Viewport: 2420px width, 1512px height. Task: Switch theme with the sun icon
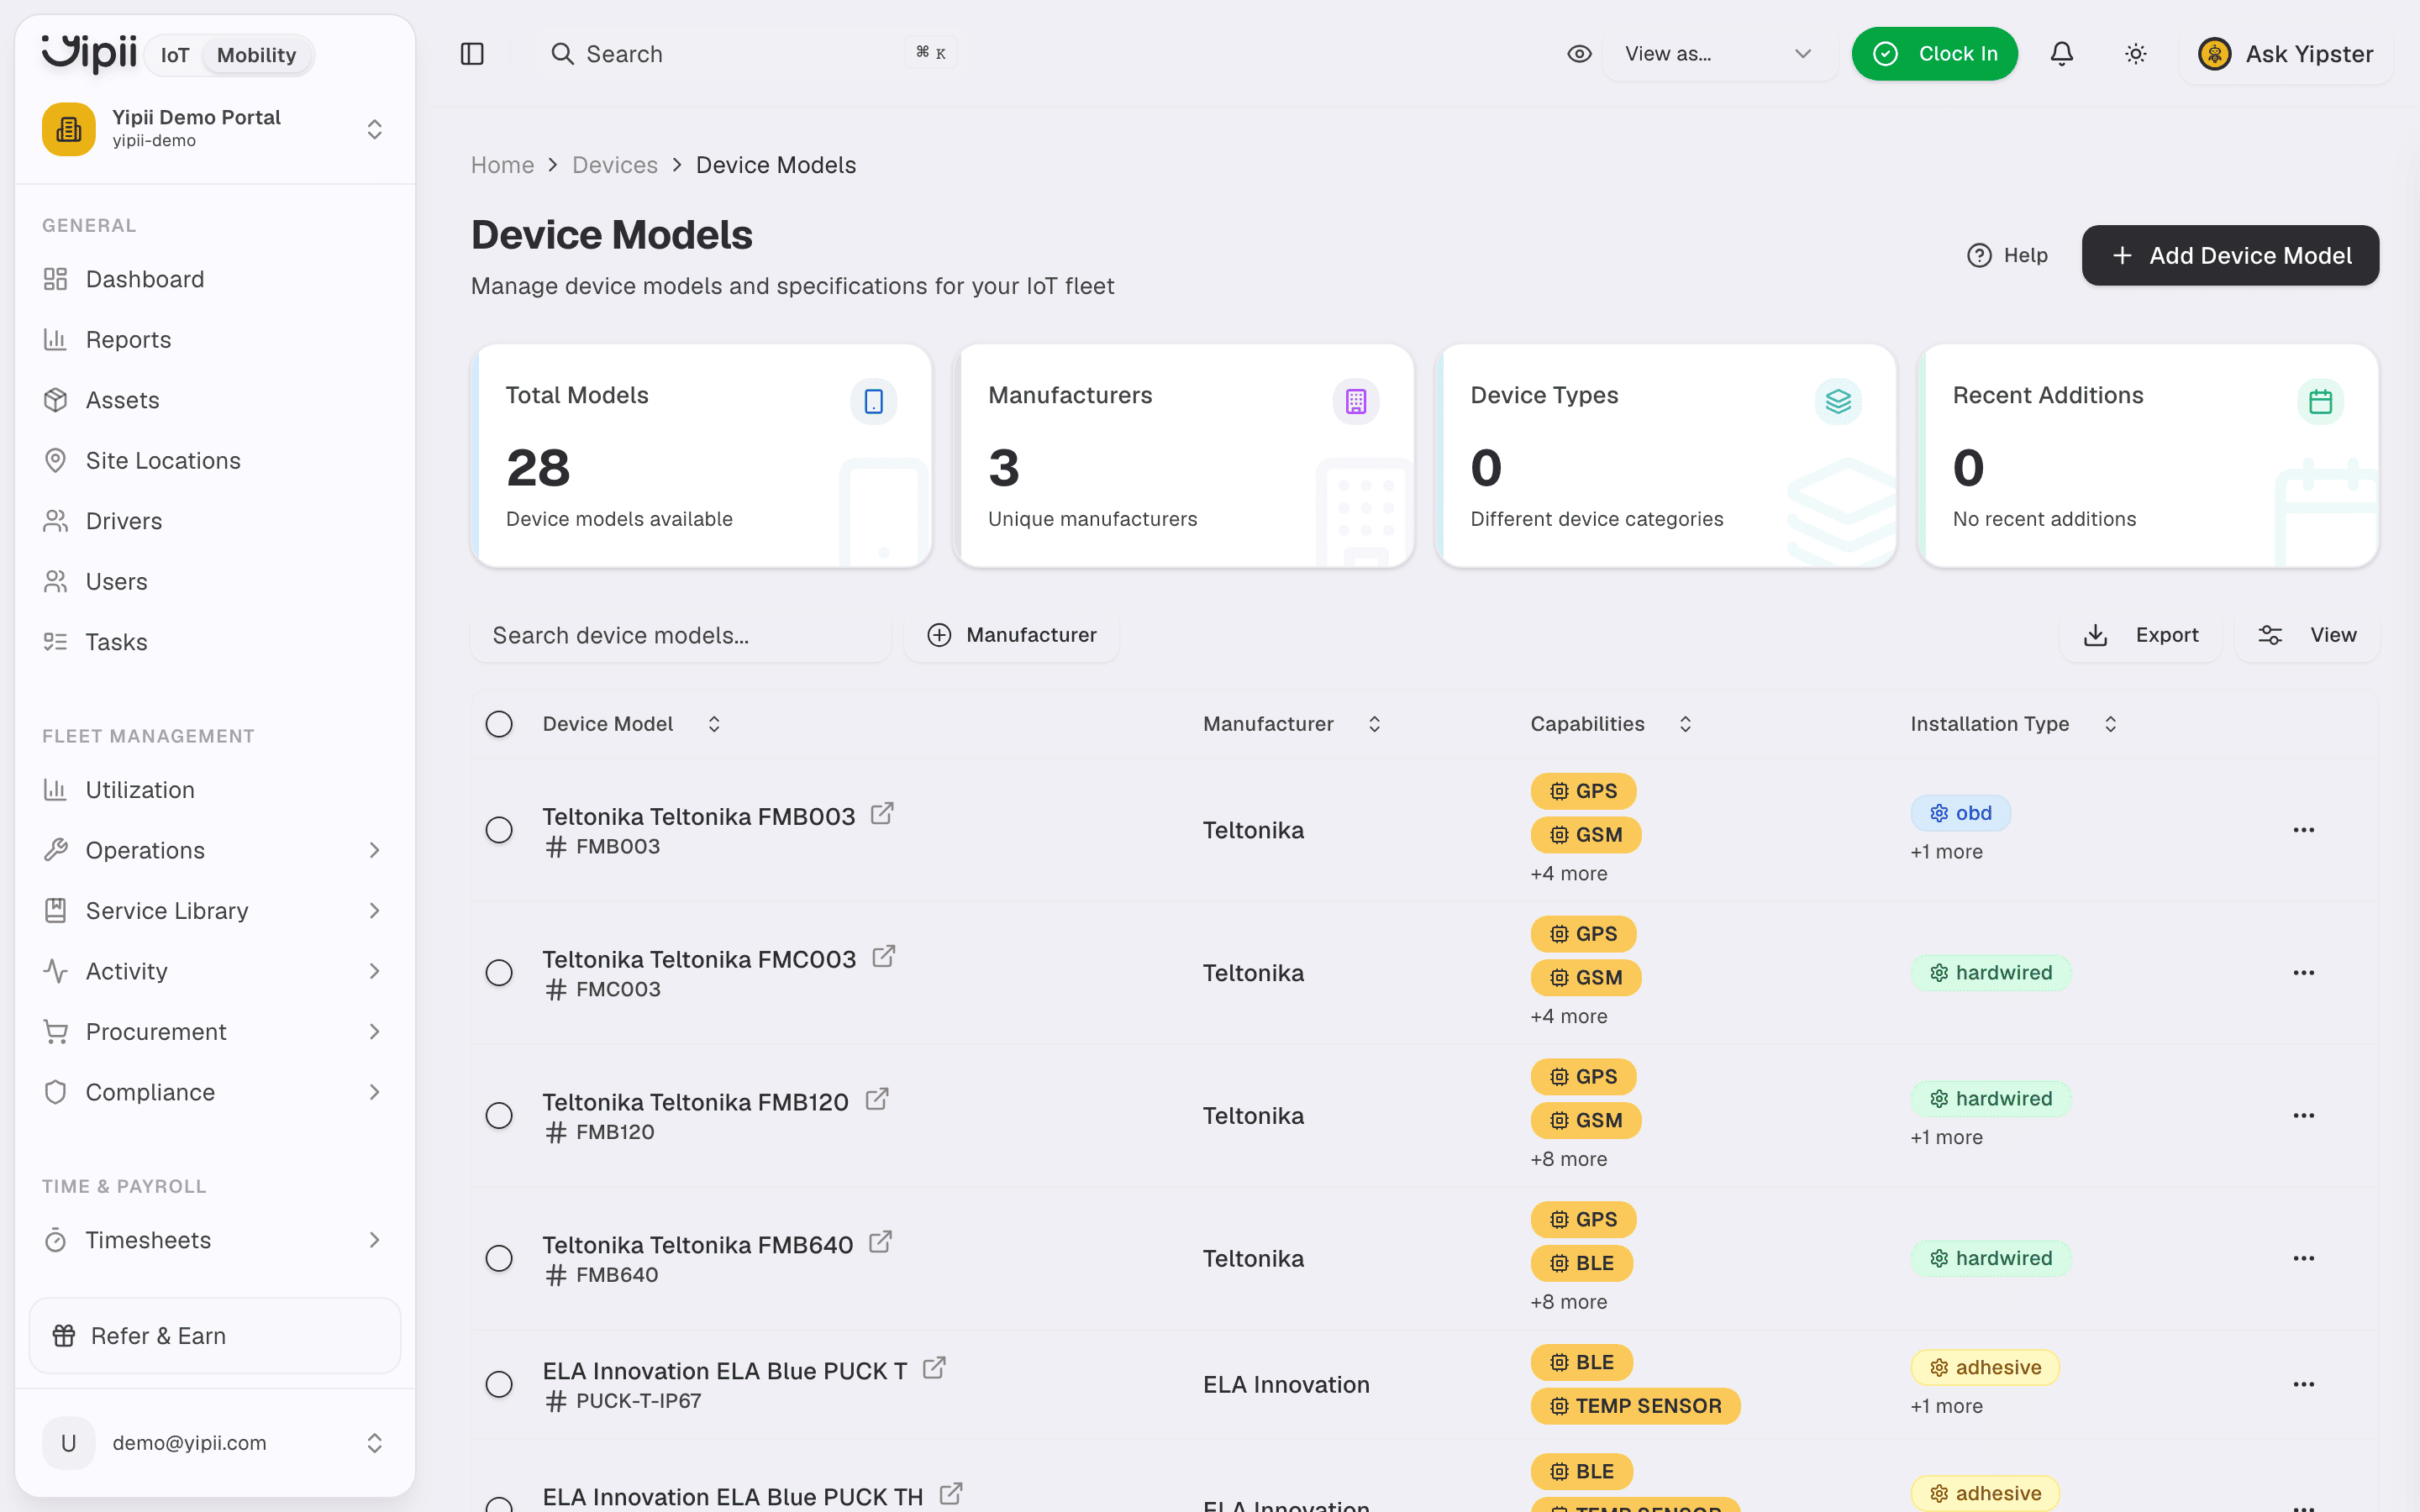click(2135, 54)
